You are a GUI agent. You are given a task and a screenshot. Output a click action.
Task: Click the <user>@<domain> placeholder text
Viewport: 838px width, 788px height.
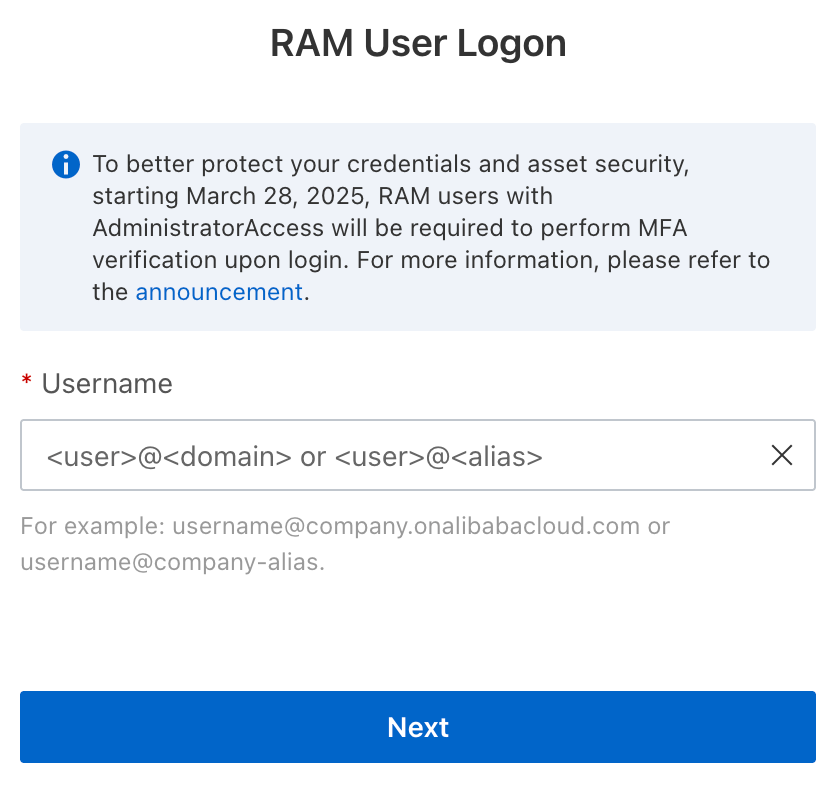click(x=169, y=457)
